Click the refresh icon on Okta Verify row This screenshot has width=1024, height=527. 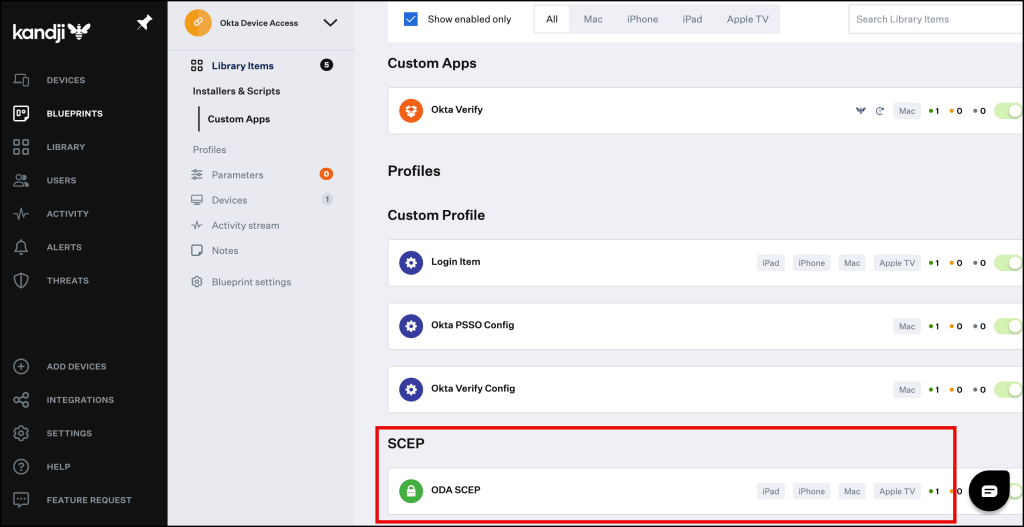click(x=880, y=111)
